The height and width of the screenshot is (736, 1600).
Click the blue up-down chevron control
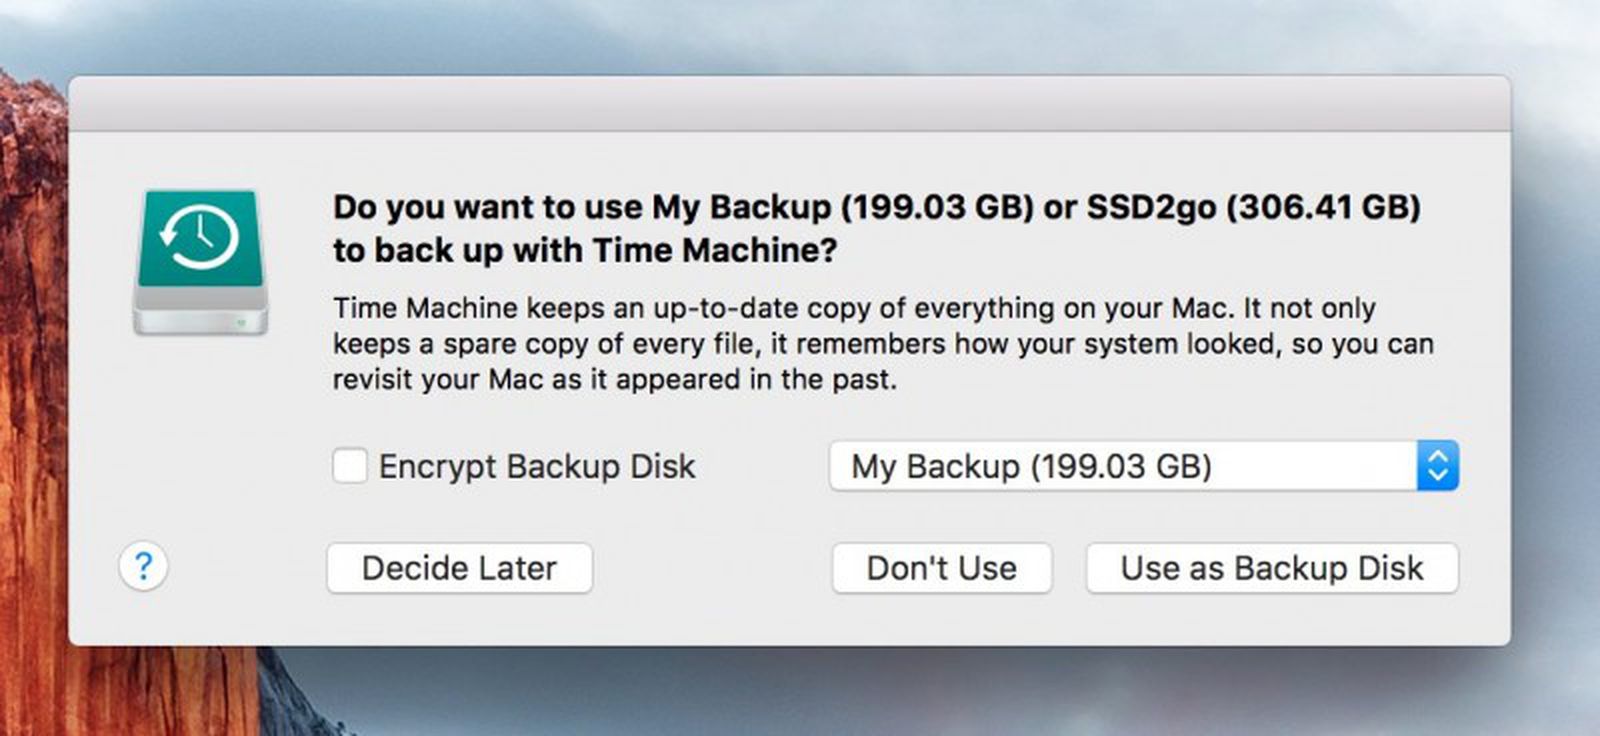[x=1438, y=465]
